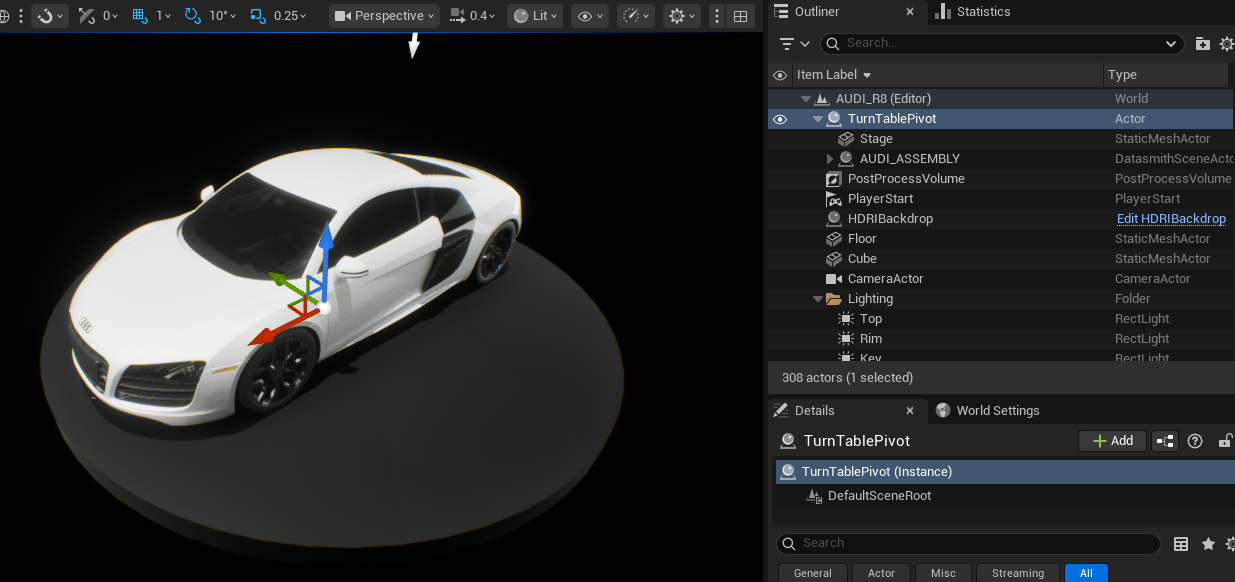This screenshot has height=582, width=1235.
Task: Switch to the Details tab
Action: [814, 411]
